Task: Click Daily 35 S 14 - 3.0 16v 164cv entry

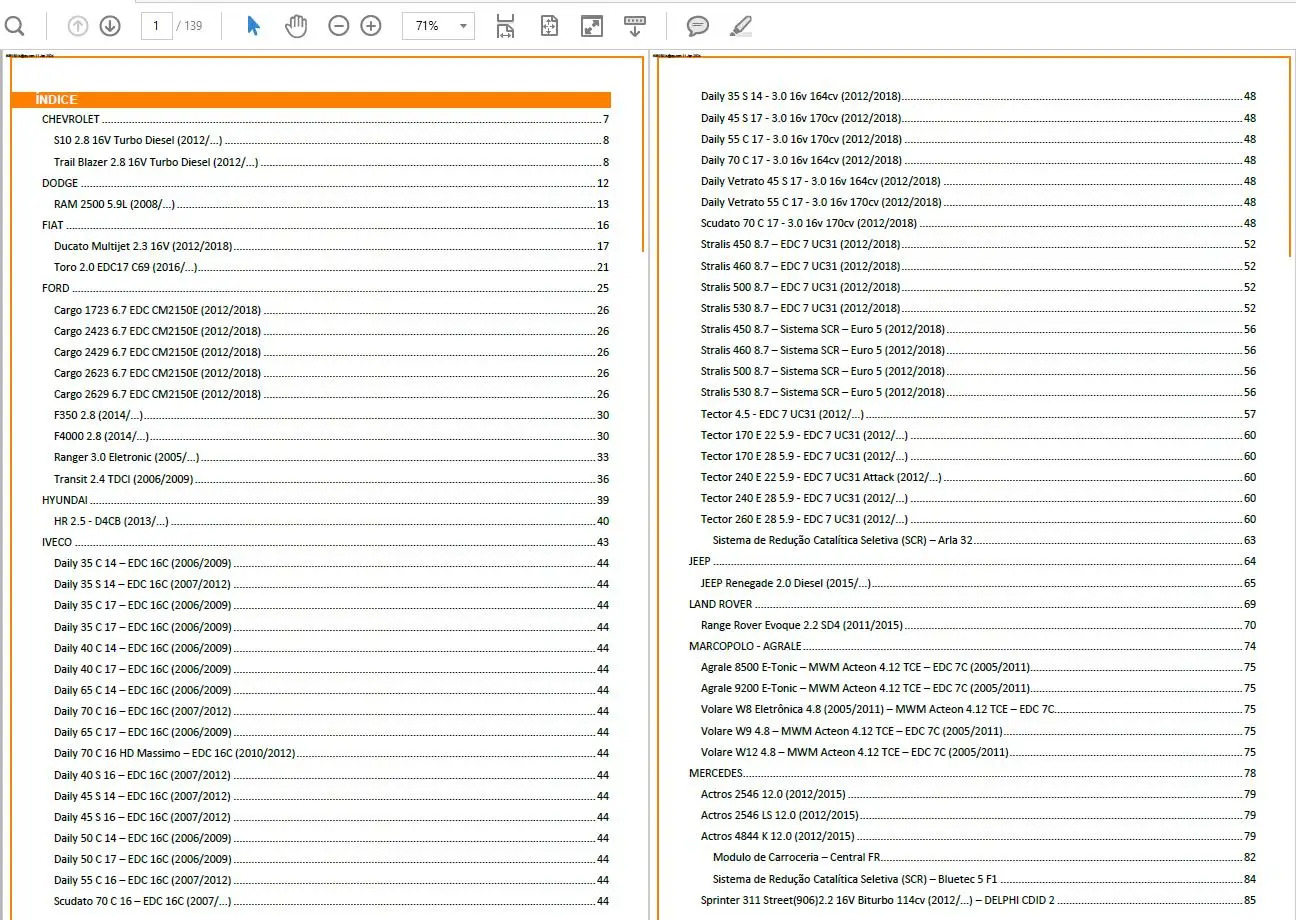Action: click(978, 96)
